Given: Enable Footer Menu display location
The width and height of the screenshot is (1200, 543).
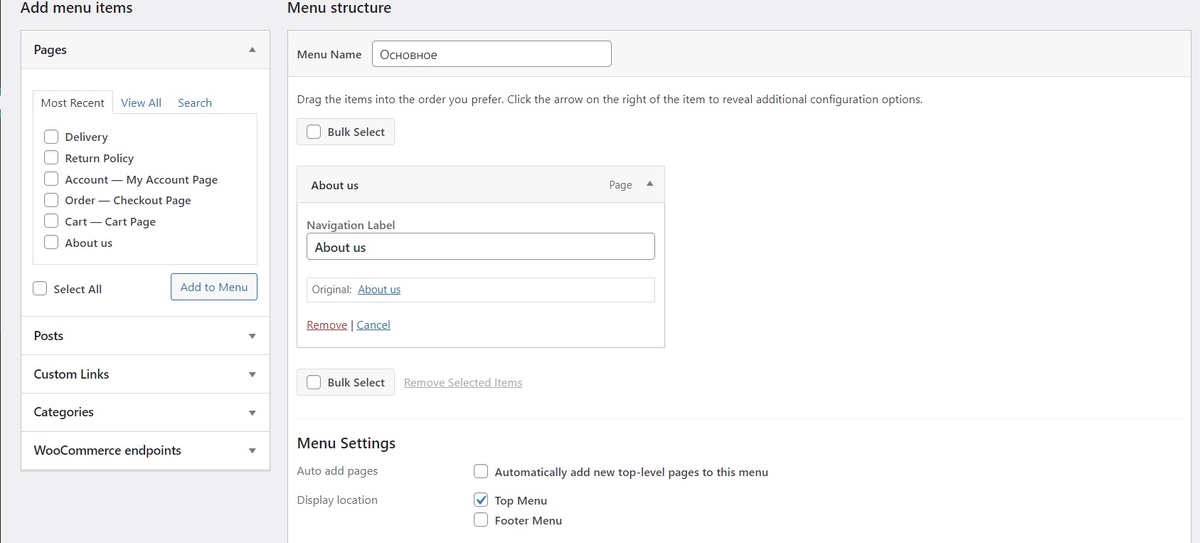Looking at the screenshot, I should pyautogui.click(x=481, y=520).
